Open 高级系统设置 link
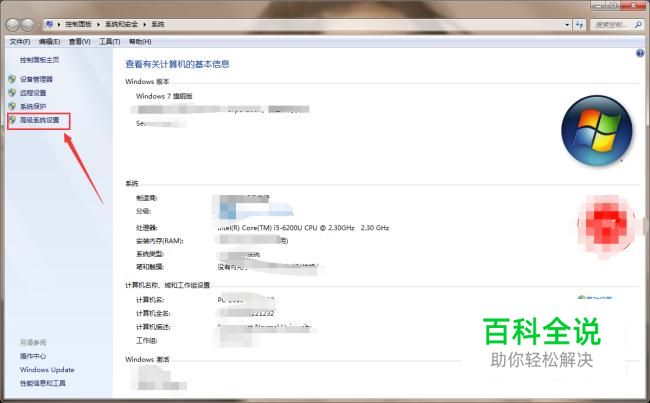 40,120
